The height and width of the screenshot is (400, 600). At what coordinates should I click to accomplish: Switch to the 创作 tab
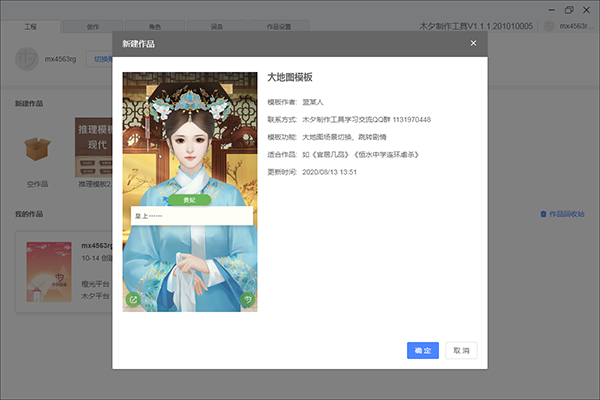click(x=93, y=26)
